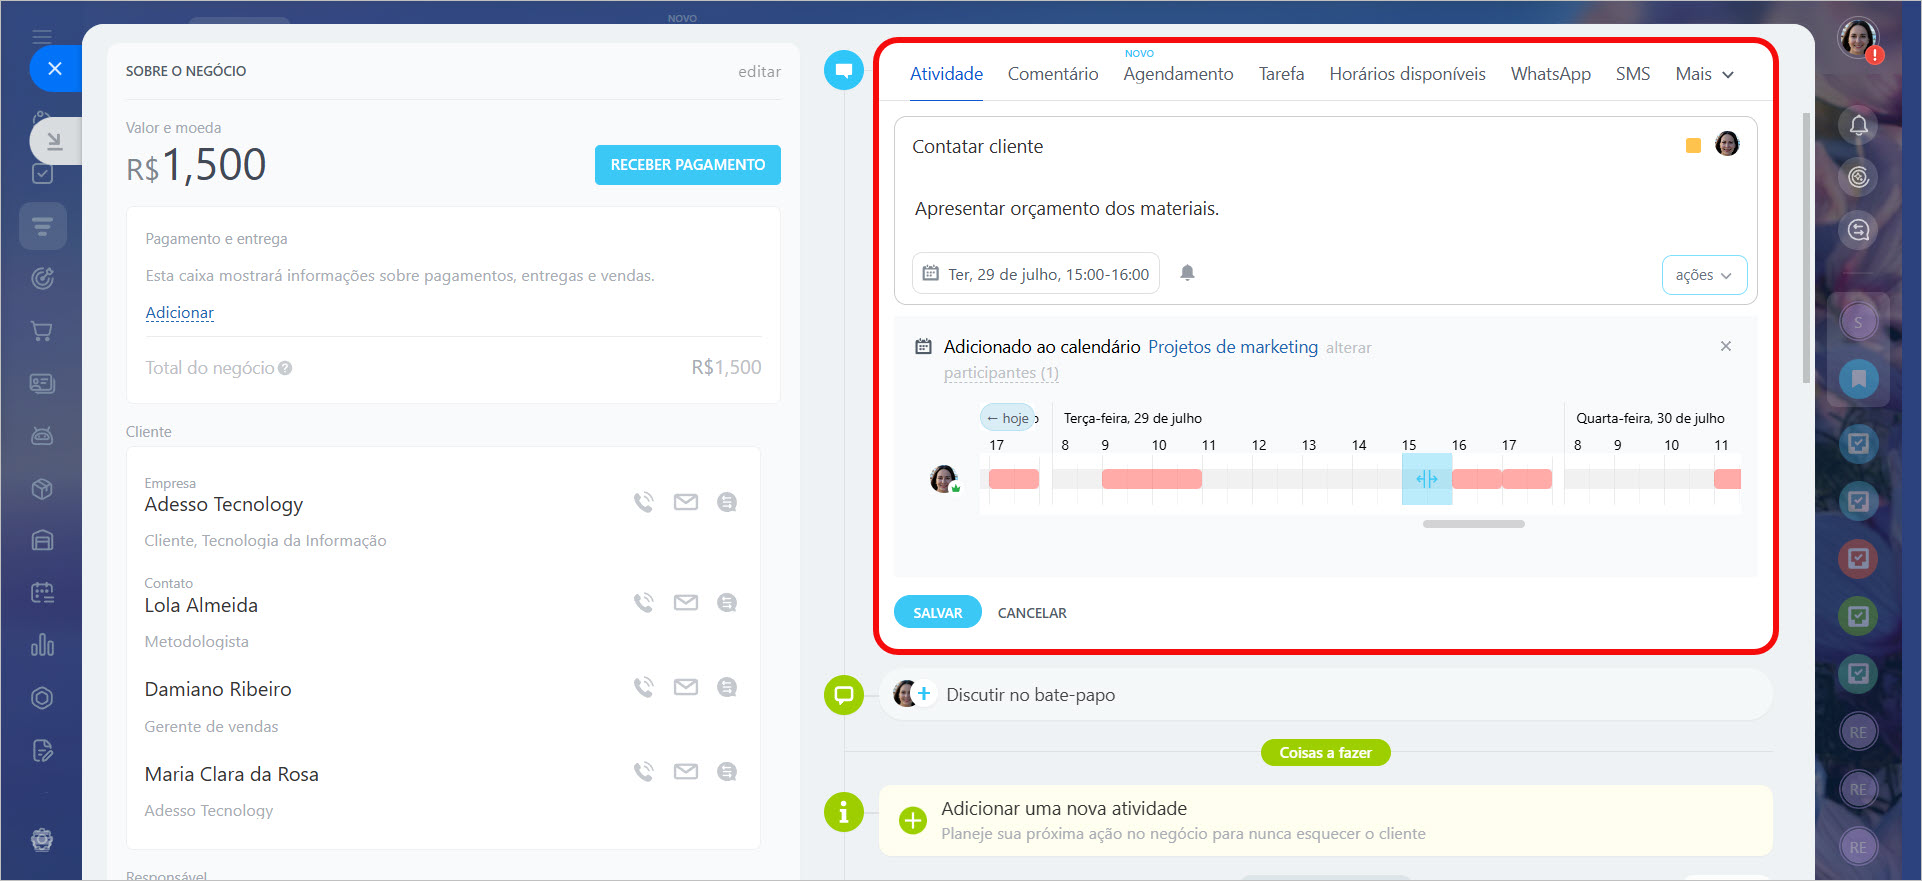Email Lola Almeida via envelope icon
1922x881 pixels.
[x=686, y=602]
